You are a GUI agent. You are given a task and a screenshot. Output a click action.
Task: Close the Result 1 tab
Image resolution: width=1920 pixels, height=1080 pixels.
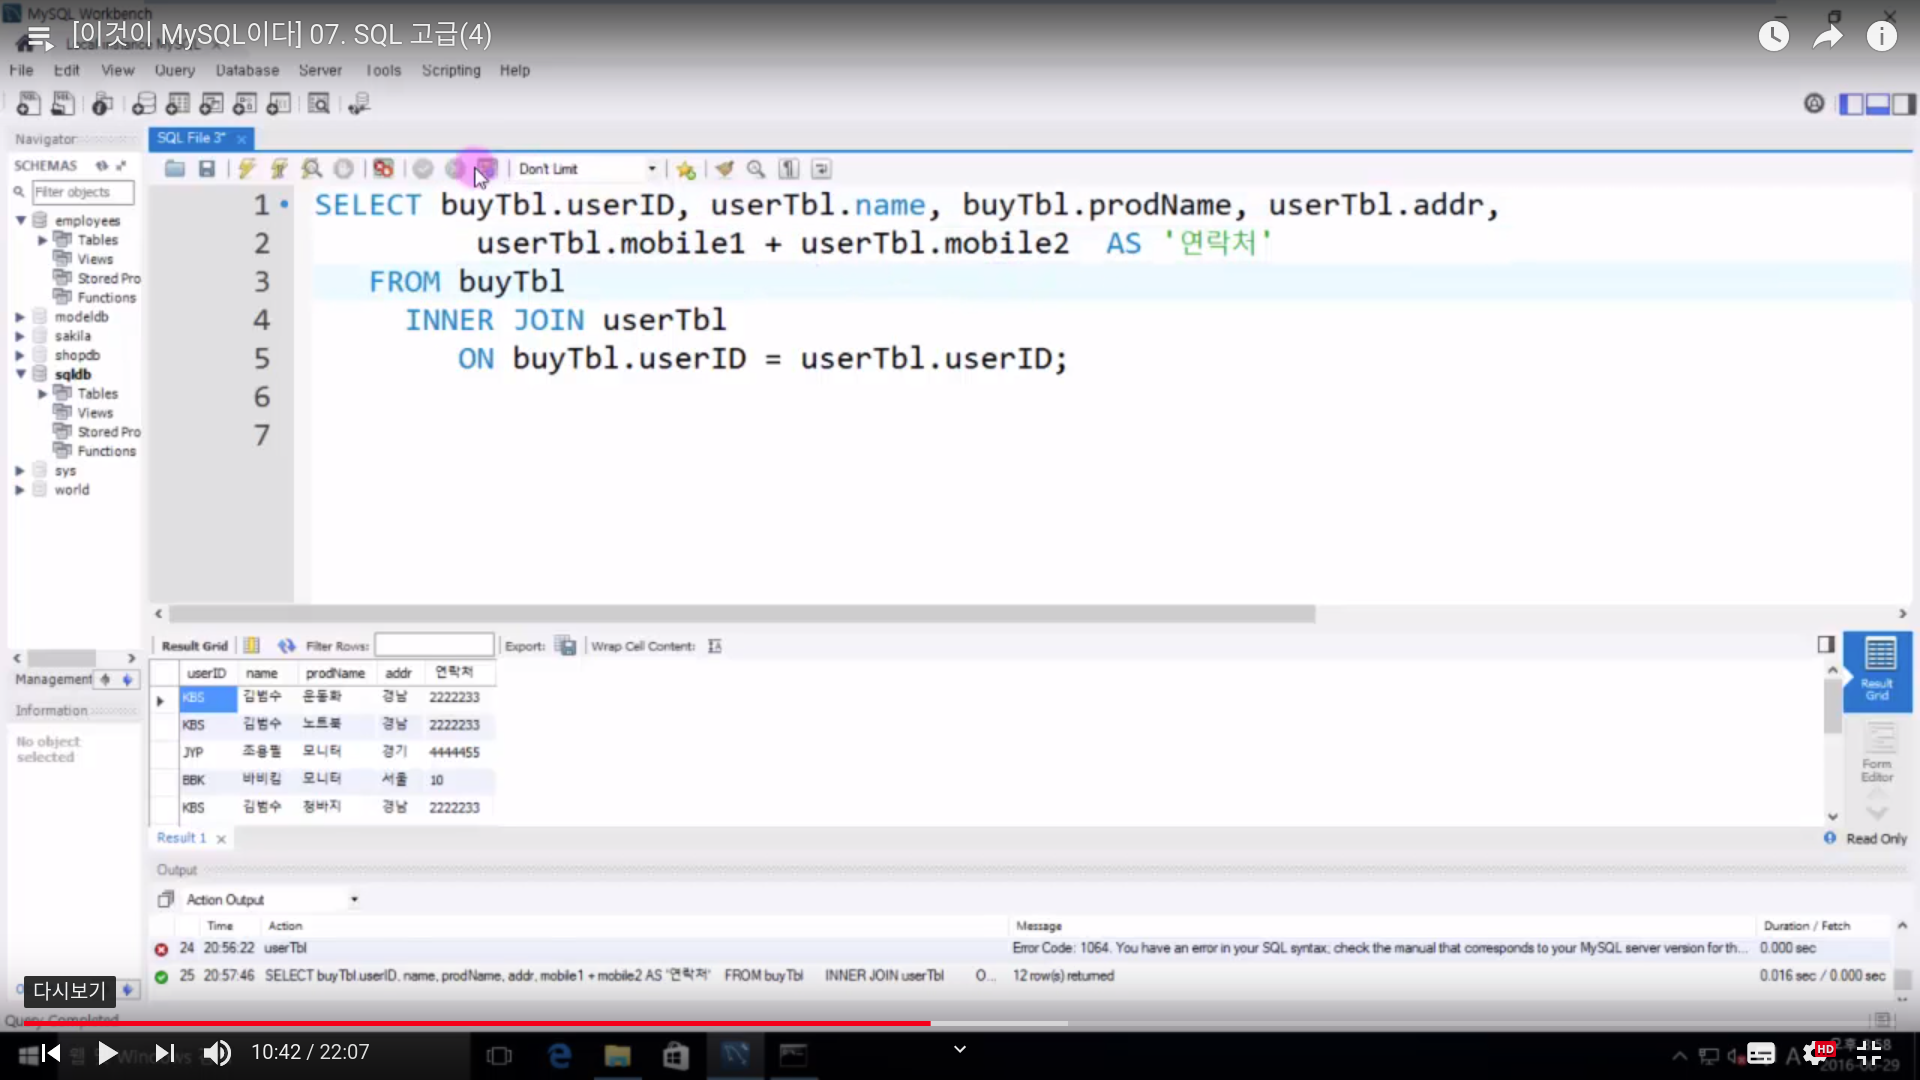pyautogui.click(x=221, y=839)
